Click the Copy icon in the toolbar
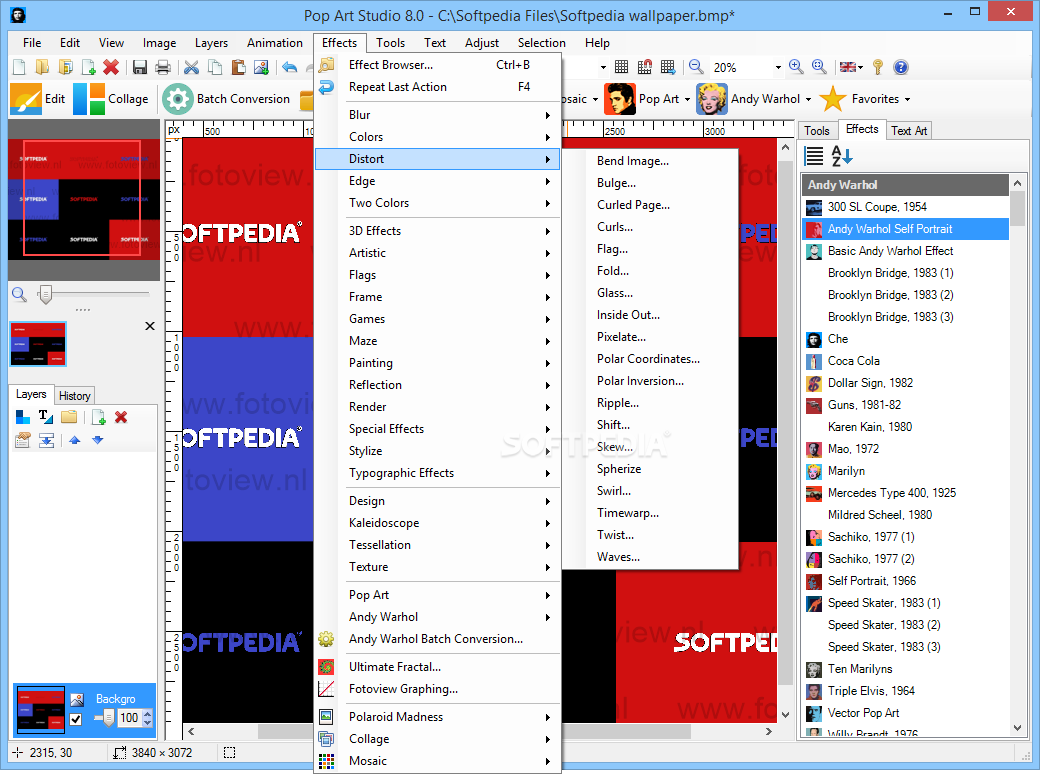This screenshot has height=774, width=1040. (x=215, y=67)
